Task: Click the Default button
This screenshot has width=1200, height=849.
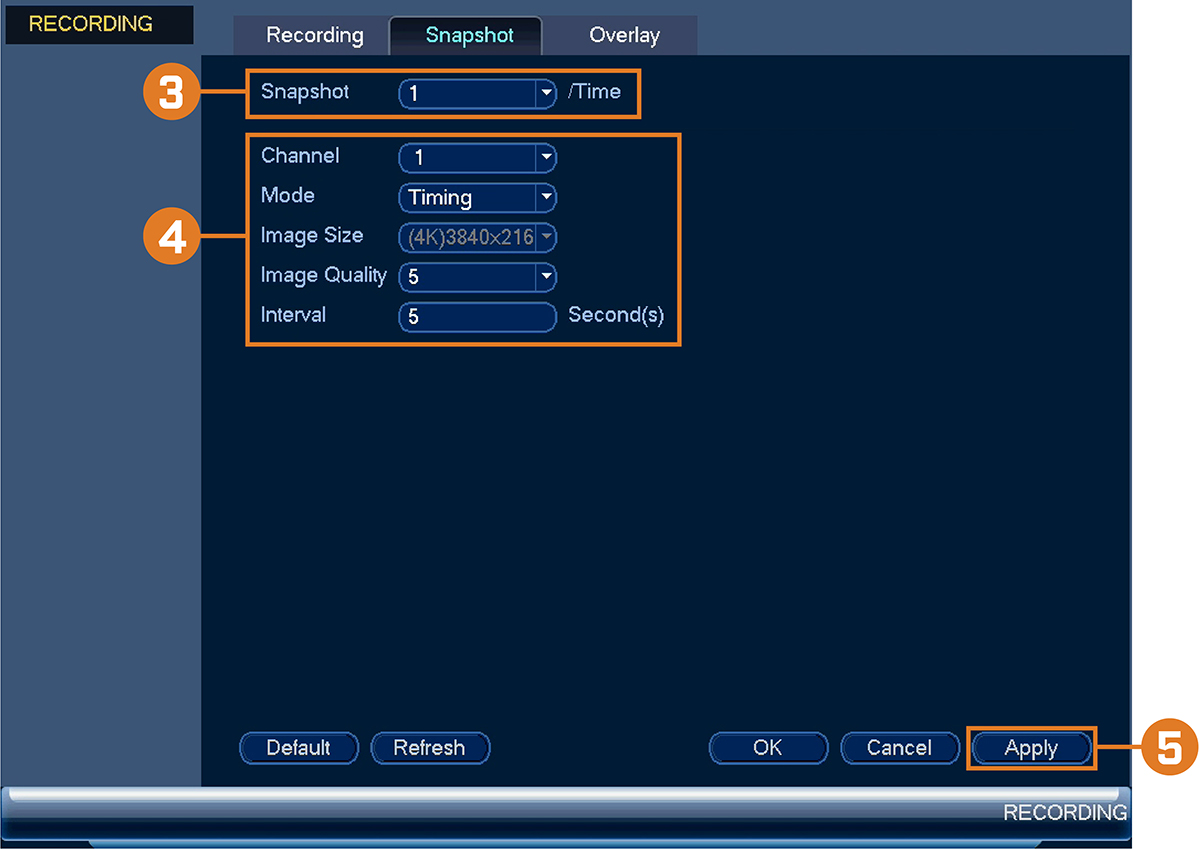Action: (299, 748)
